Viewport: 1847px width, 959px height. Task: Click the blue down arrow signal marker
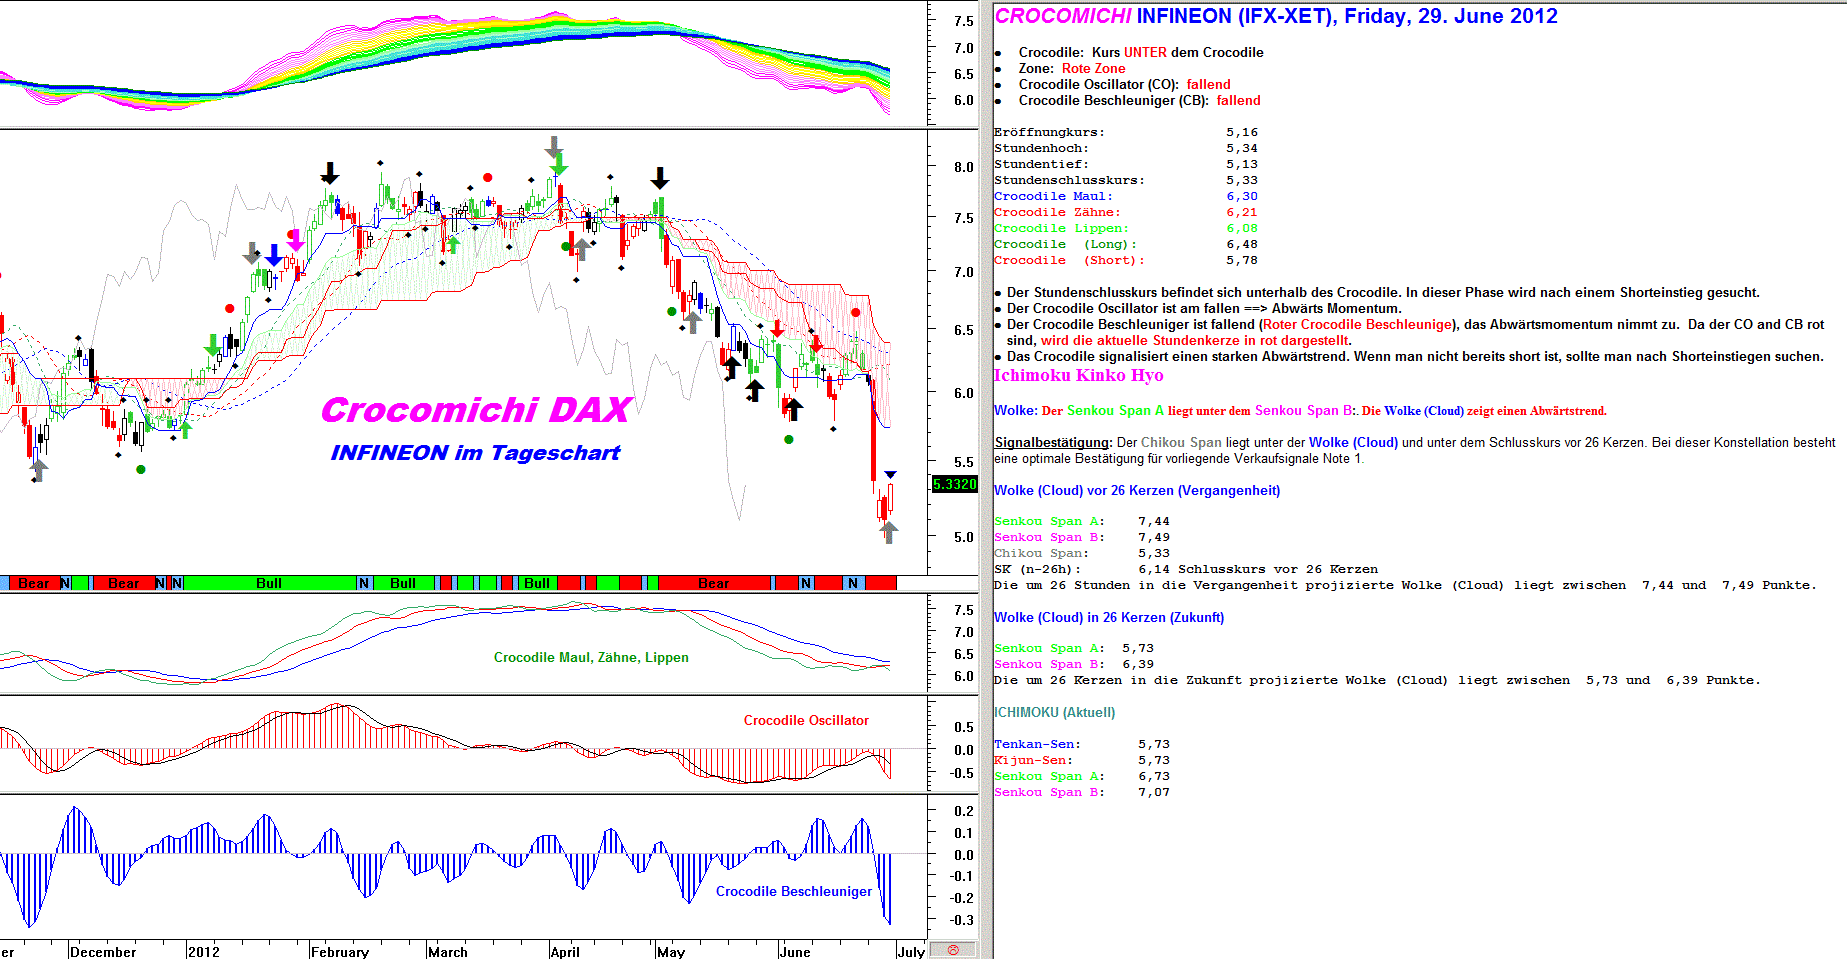[273, 256]
